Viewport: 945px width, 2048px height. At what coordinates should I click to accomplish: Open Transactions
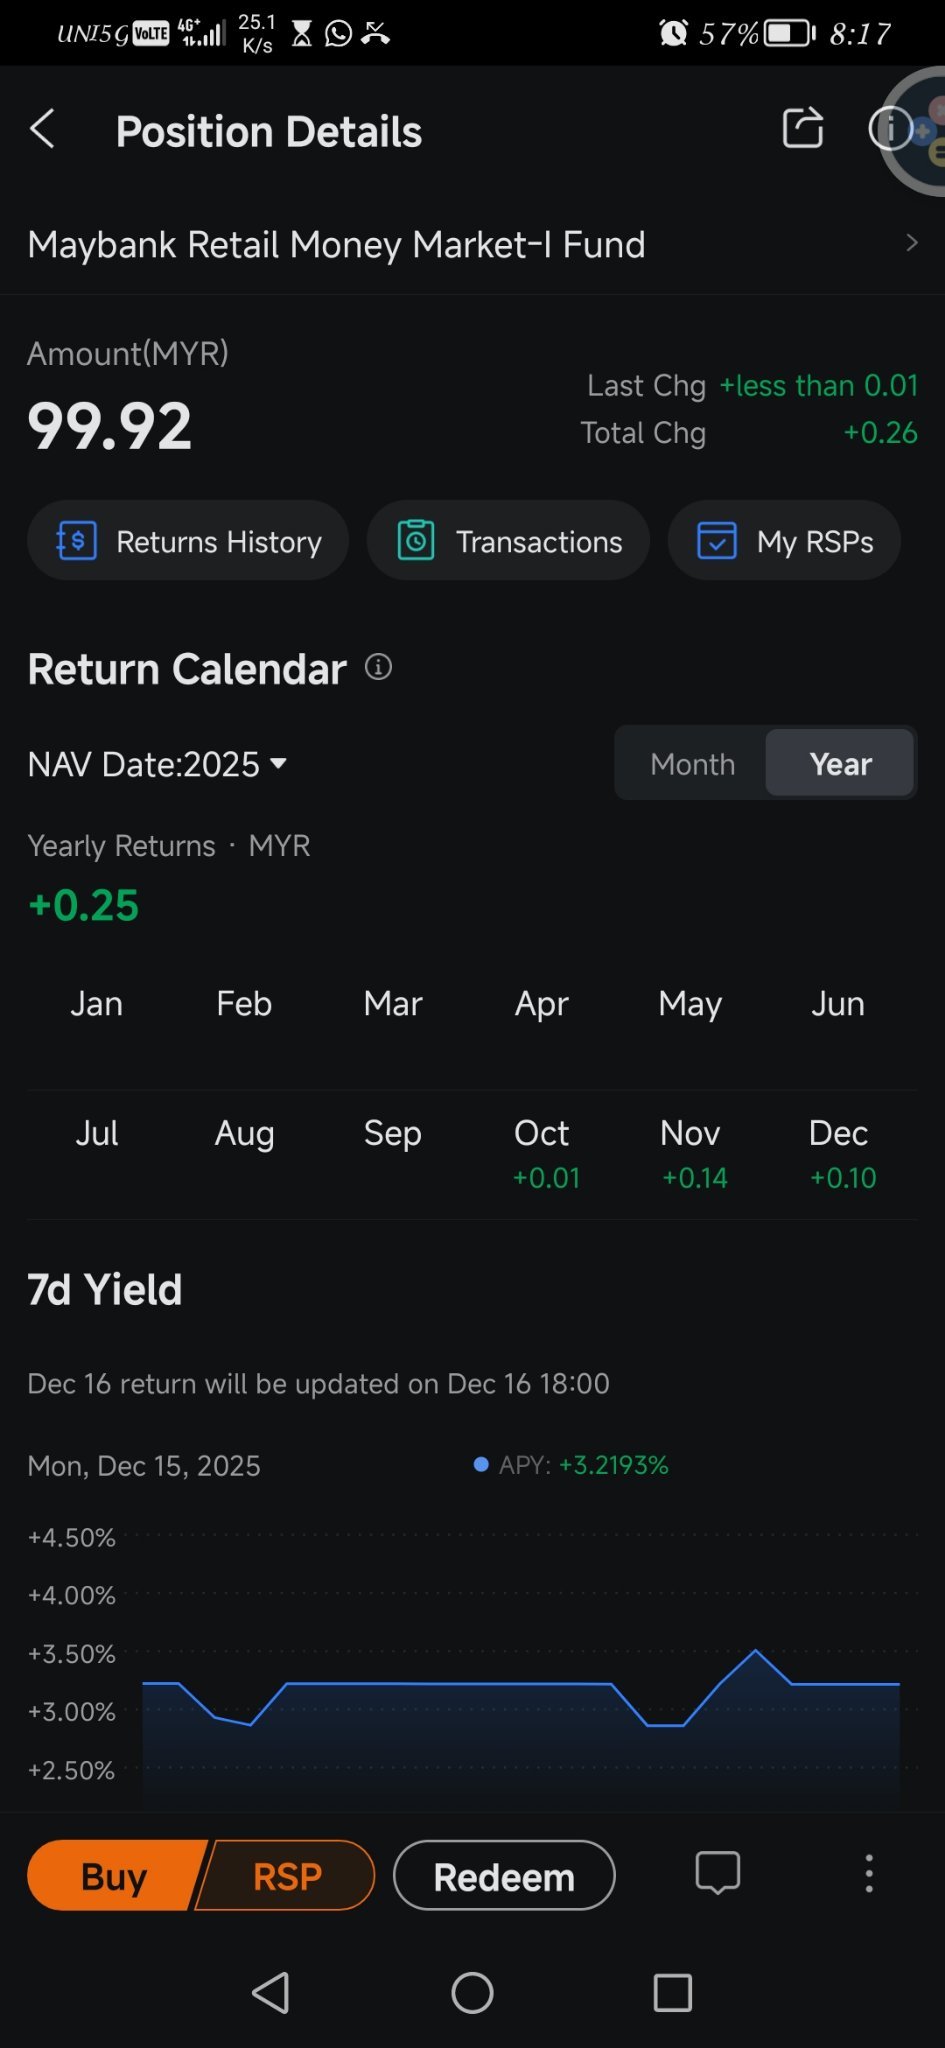508,541
